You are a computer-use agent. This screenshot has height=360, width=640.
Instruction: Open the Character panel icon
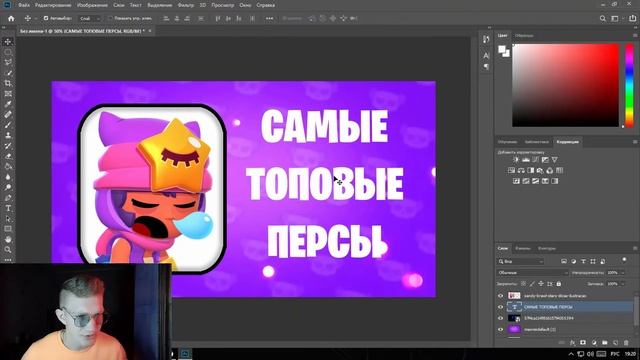(486, 55)
